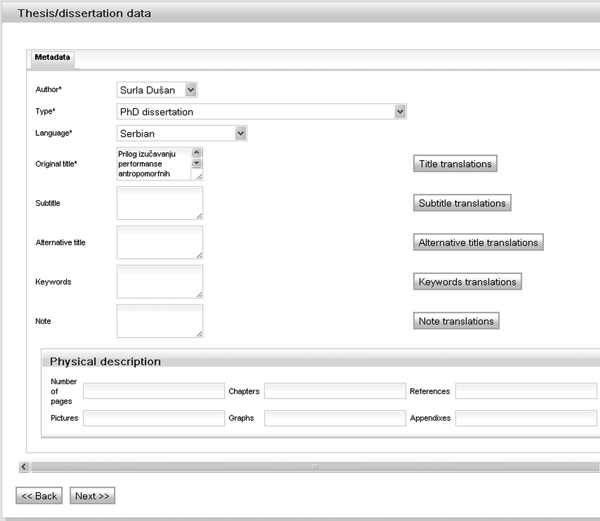Open Subtitle translations

click(x=462, y=203)
